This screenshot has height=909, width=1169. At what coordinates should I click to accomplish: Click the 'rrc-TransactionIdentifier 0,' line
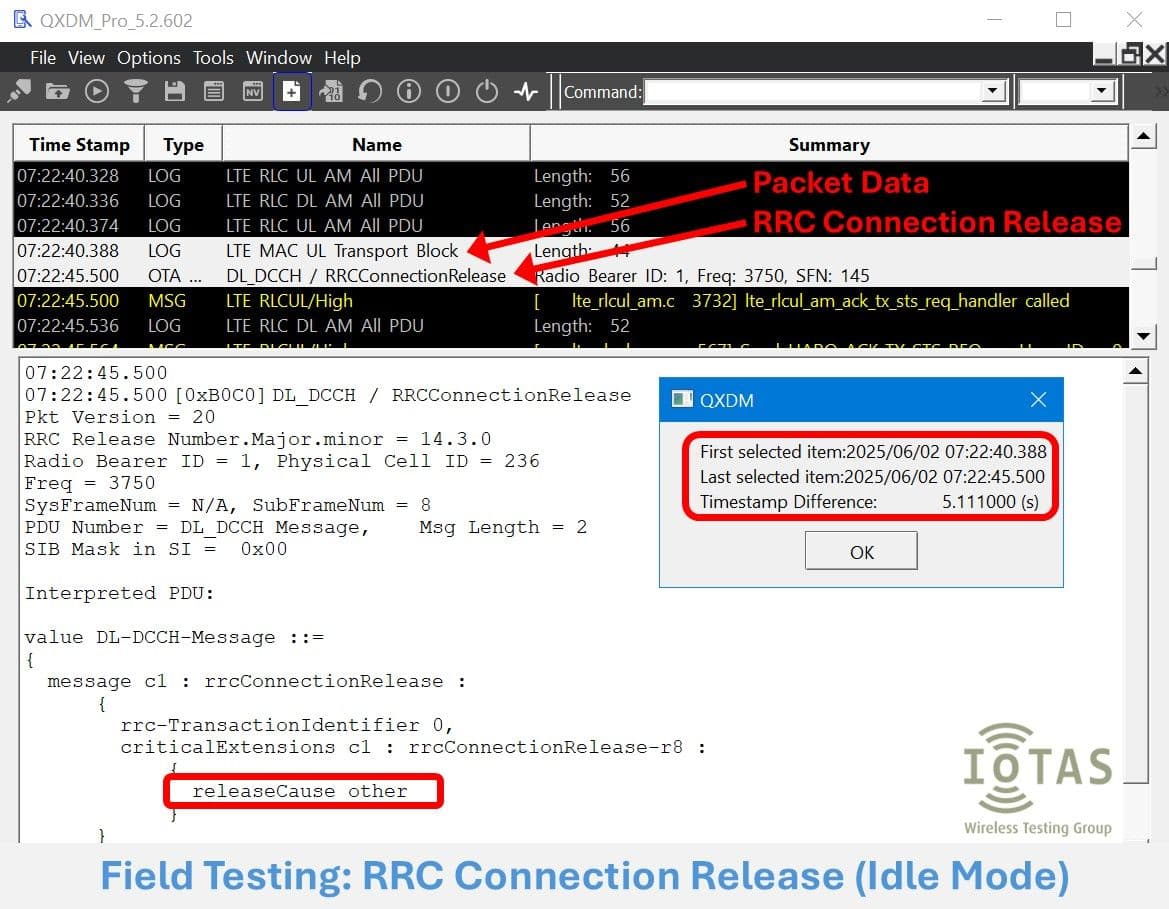(287, 725)
